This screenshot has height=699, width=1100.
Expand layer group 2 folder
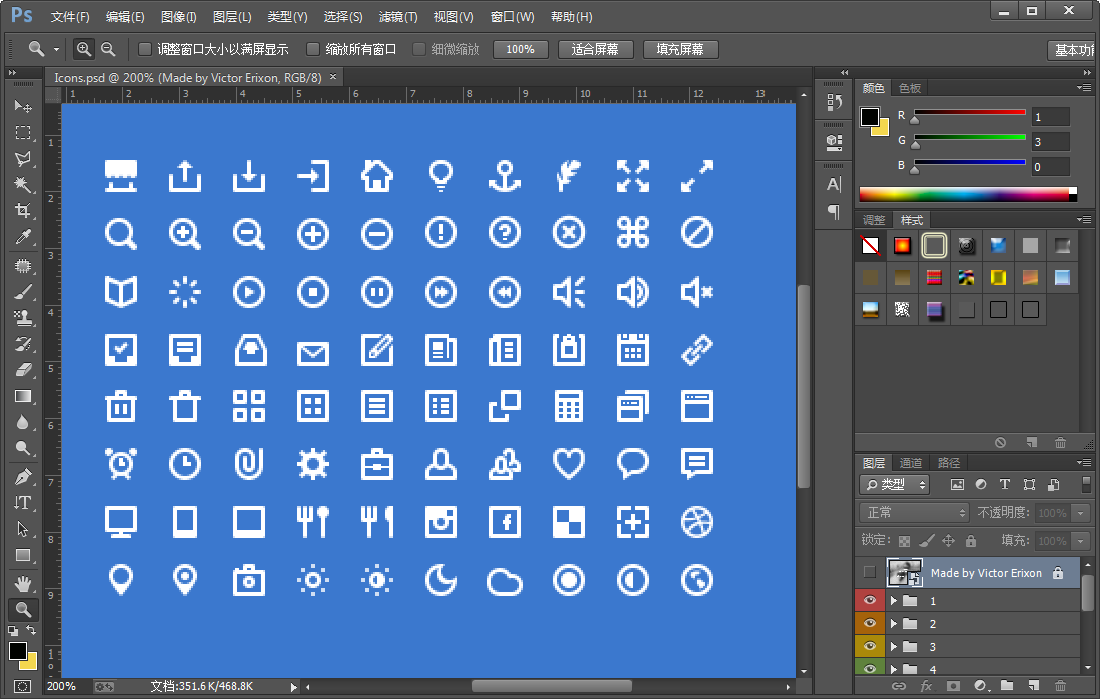pyautogui.click(x=893, y=624)
